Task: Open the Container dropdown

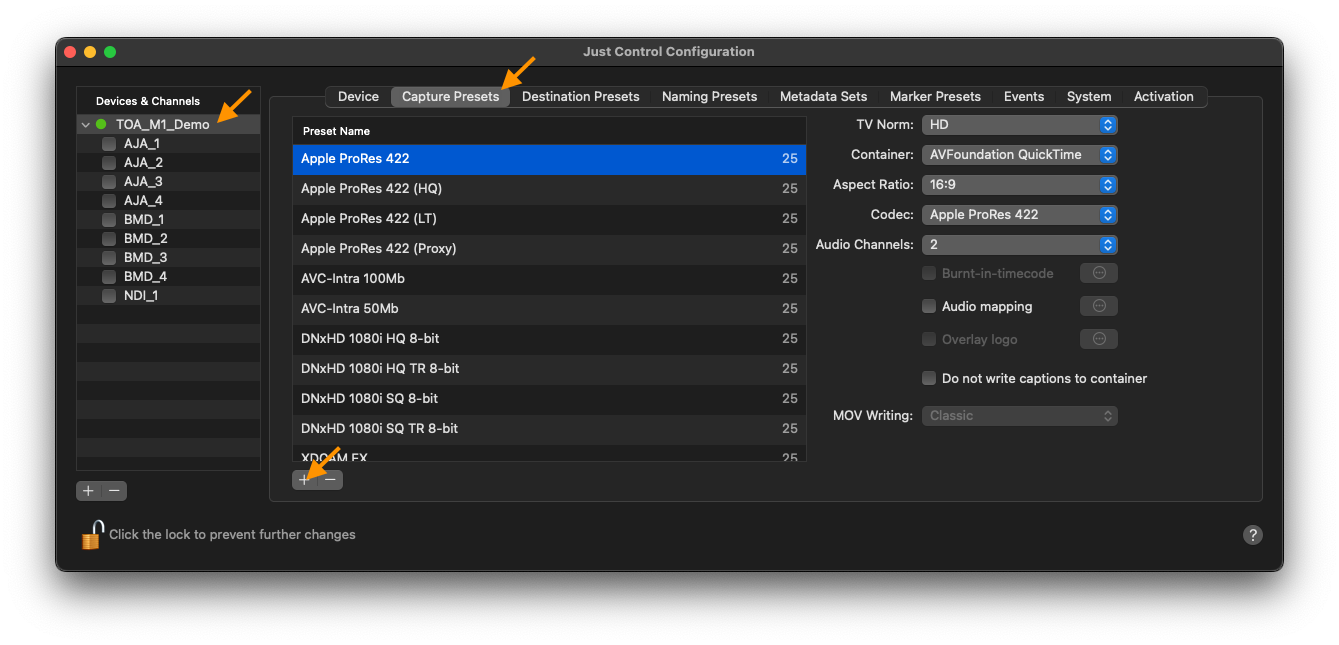Action: (1019, 155)
